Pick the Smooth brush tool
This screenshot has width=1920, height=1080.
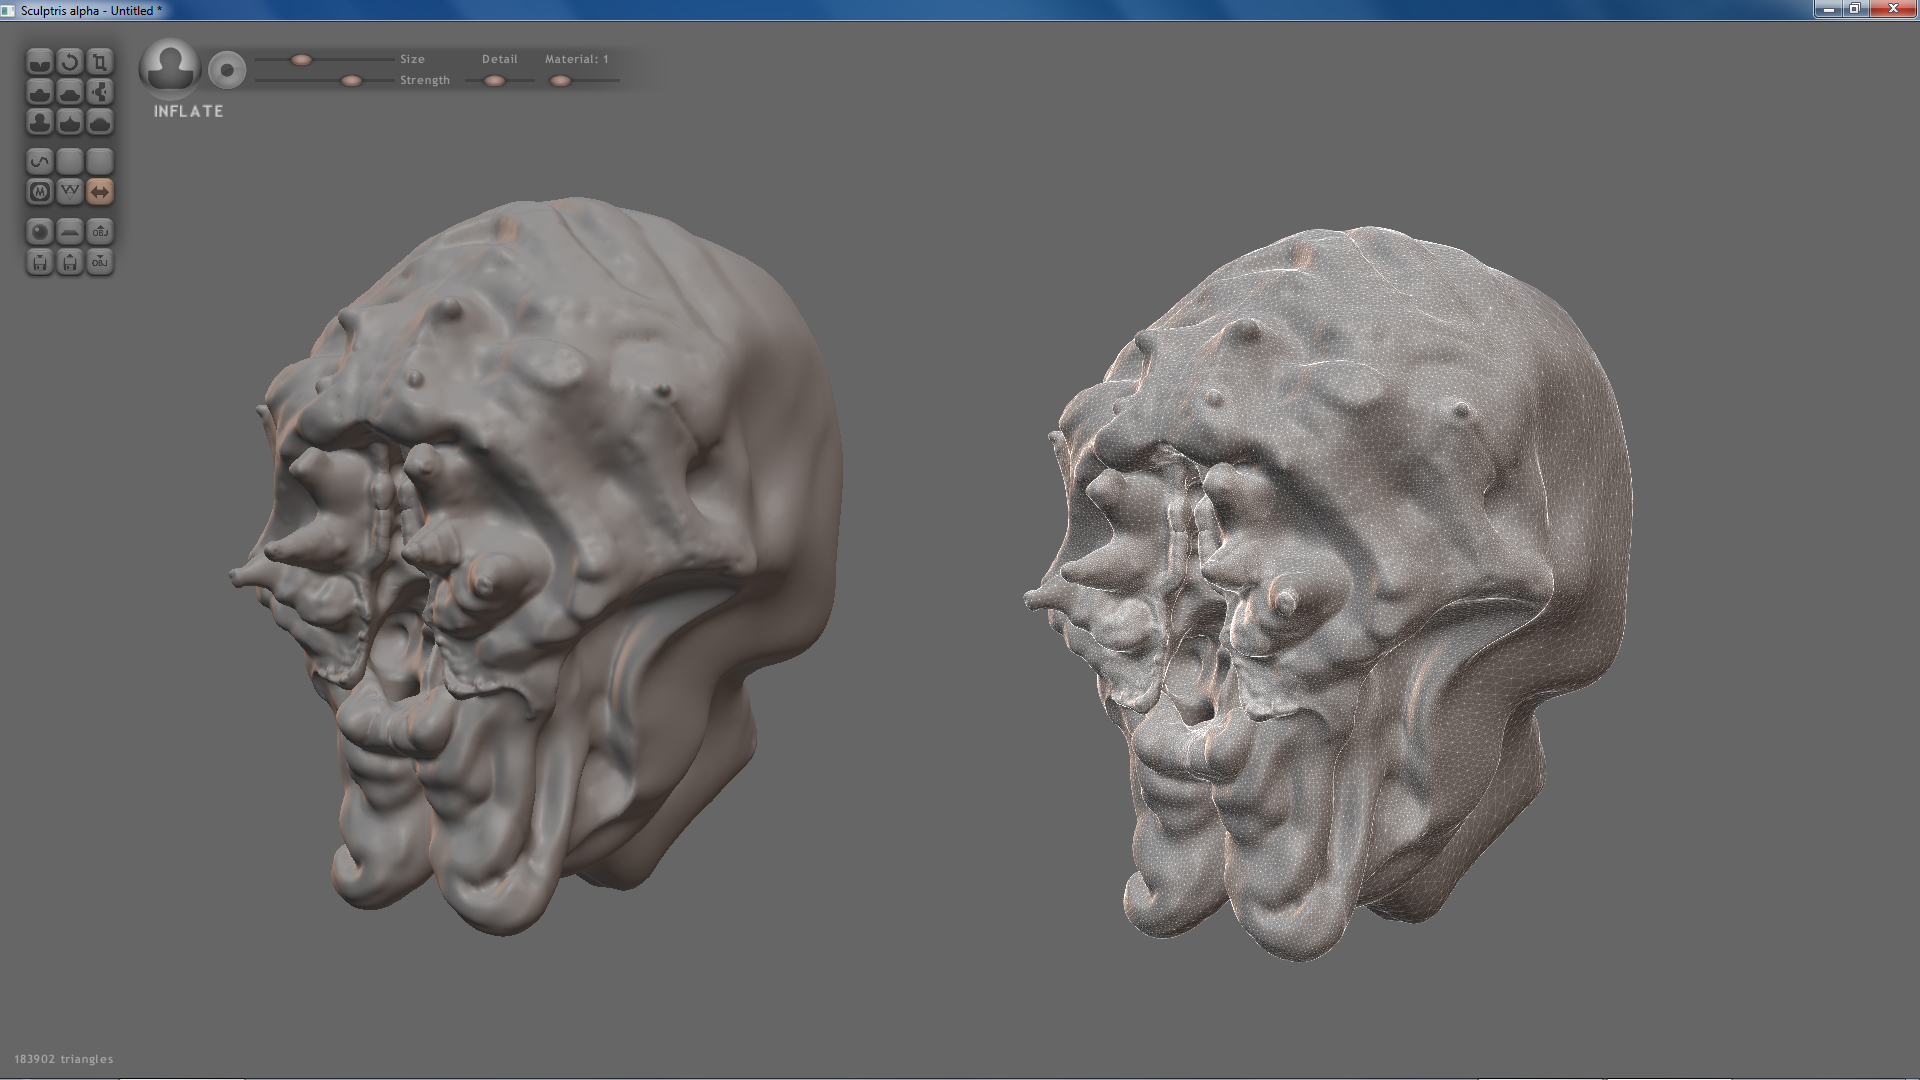[100, 122]
